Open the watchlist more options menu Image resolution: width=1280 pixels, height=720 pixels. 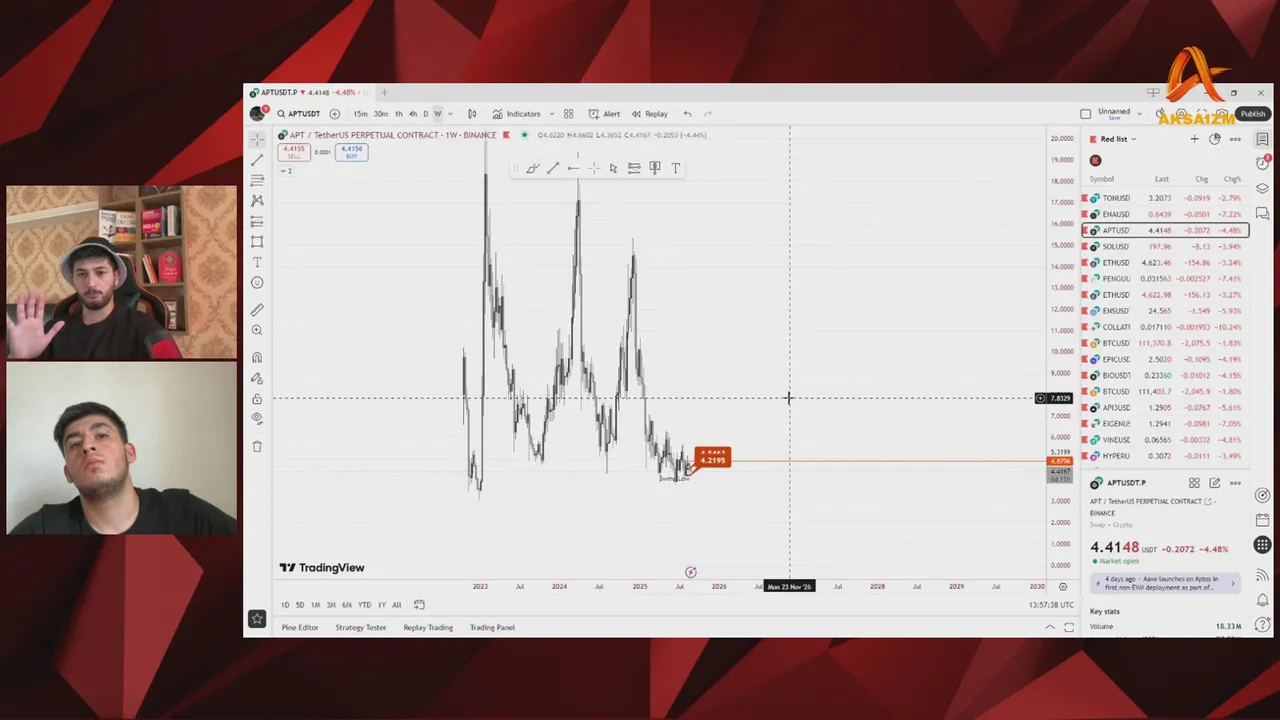(1235, 139)
